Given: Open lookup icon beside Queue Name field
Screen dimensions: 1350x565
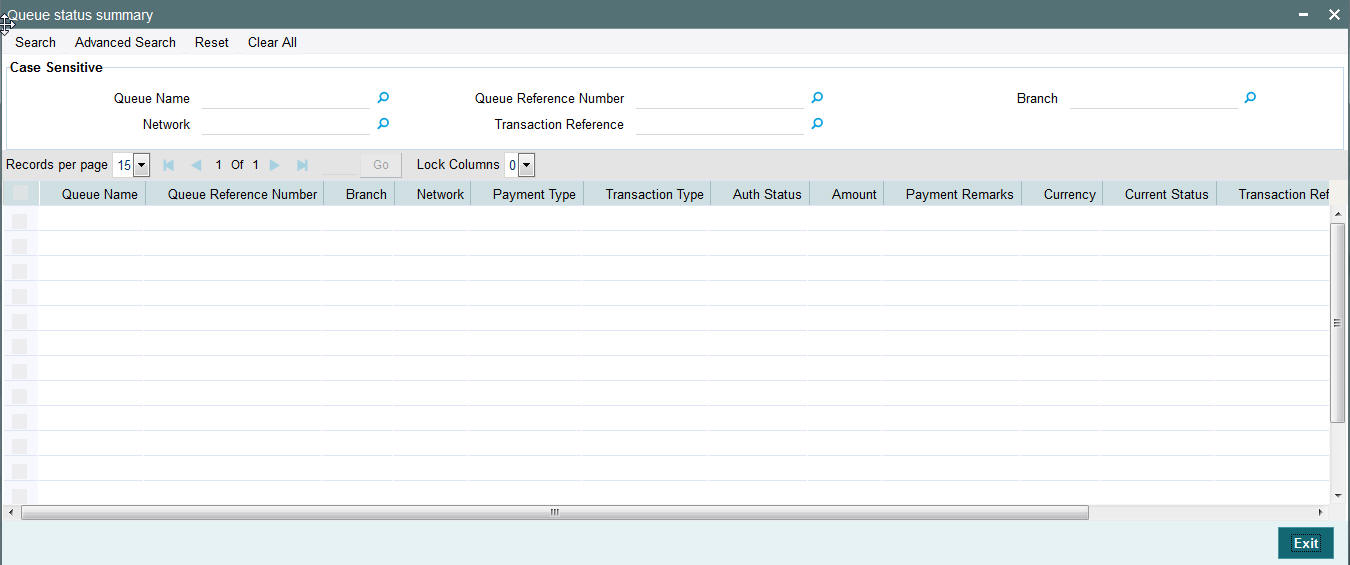Looking at the screenshot, I should point(383,98).
